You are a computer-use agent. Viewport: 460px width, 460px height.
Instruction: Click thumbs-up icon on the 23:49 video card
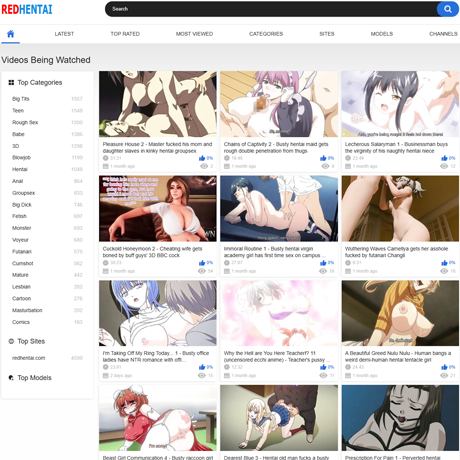(x=444, y=158)
